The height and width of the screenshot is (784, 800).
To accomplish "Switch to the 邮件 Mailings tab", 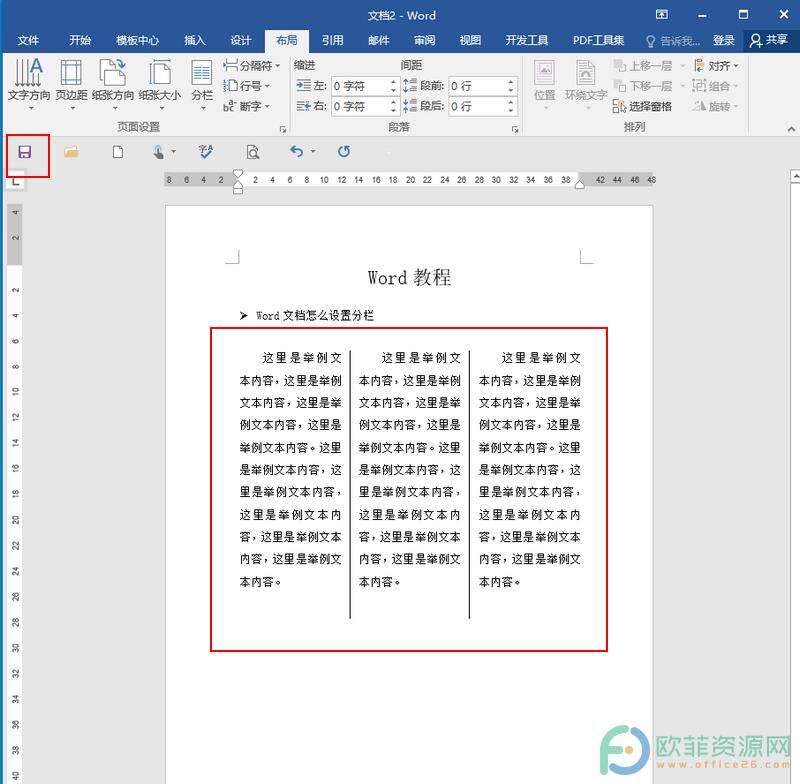I will pyautogui.click(x=379, y=40).
